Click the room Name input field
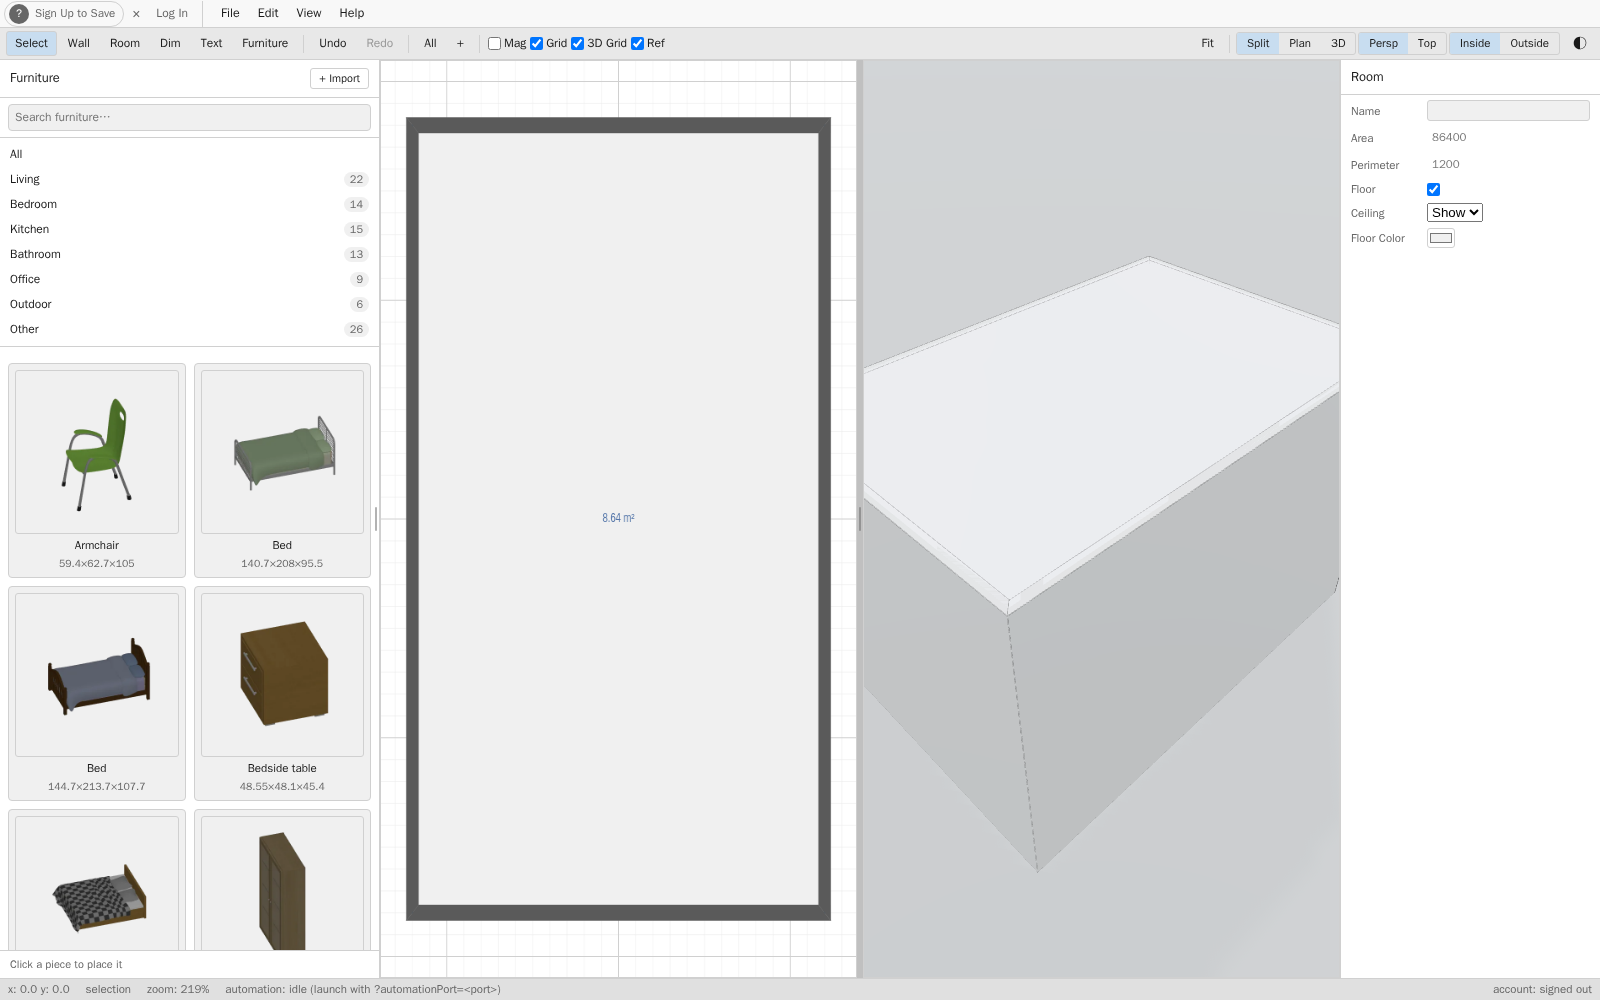Viewport: 1600px width, 1000px height. coord(1508,111)
